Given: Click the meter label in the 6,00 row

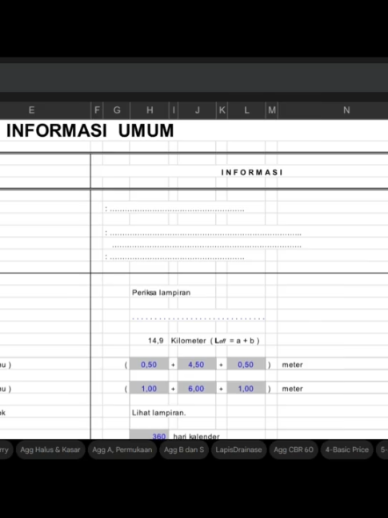Looking at the screenshot, I should pyautogui.click(x=292, y=389).
